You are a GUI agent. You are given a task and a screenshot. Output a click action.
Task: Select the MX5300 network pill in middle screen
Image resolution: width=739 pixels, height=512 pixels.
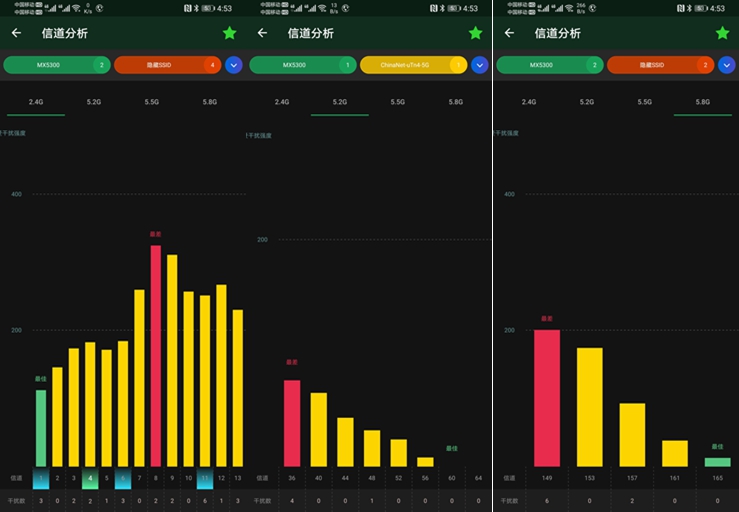[303, 65]
